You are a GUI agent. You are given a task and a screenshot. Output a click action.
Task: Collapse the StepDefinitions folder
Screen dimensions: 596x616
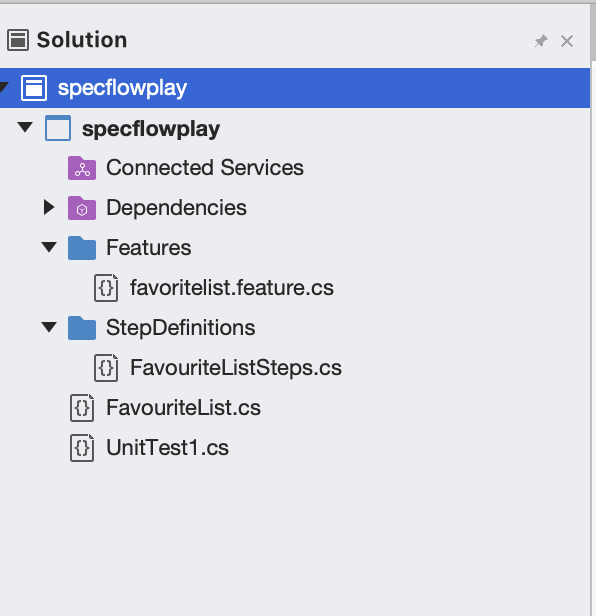click(x=49, y=327)
